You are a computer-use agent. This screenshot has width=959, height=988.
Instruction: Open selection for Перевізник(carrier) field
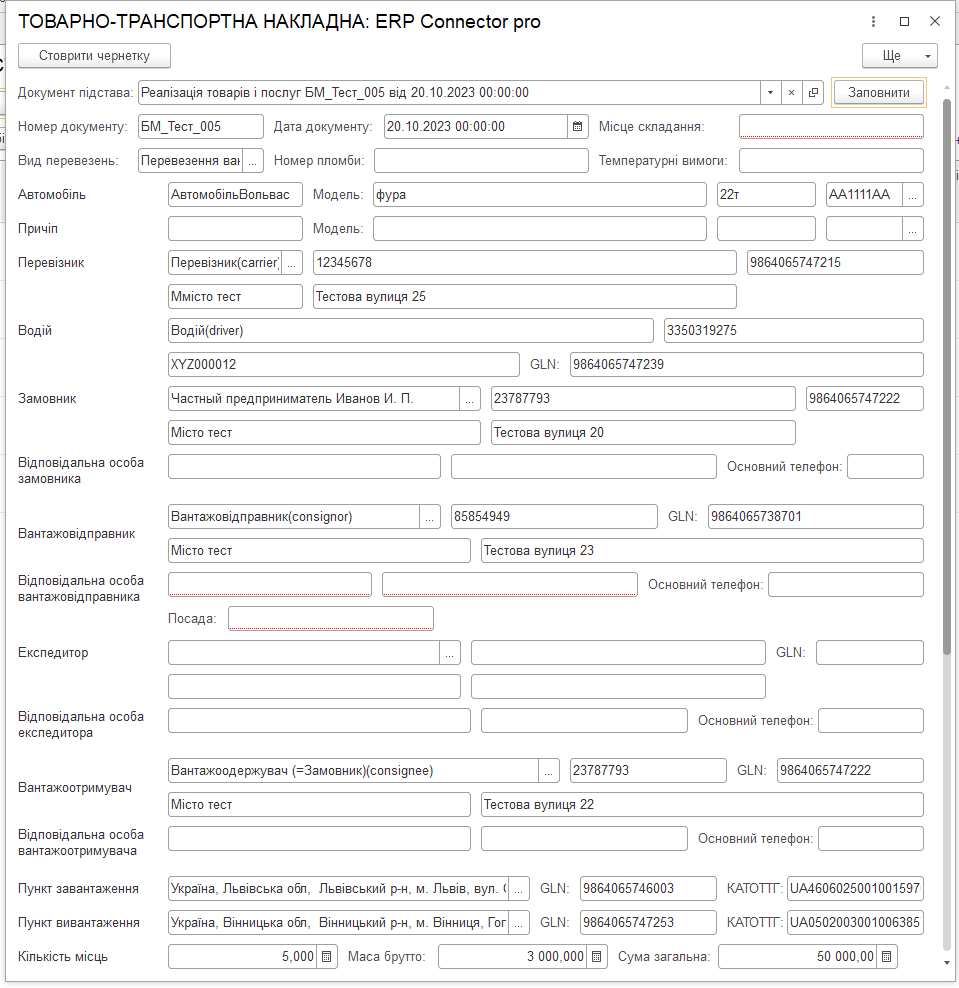click(291, 263)
